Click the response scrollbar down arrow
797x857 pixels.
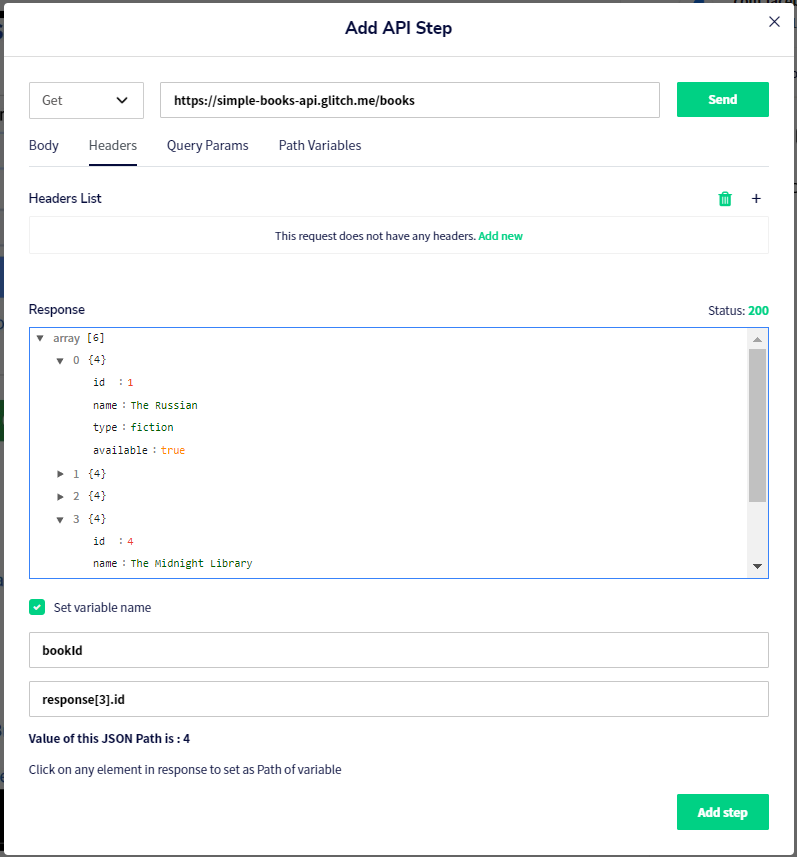(757, 566)
